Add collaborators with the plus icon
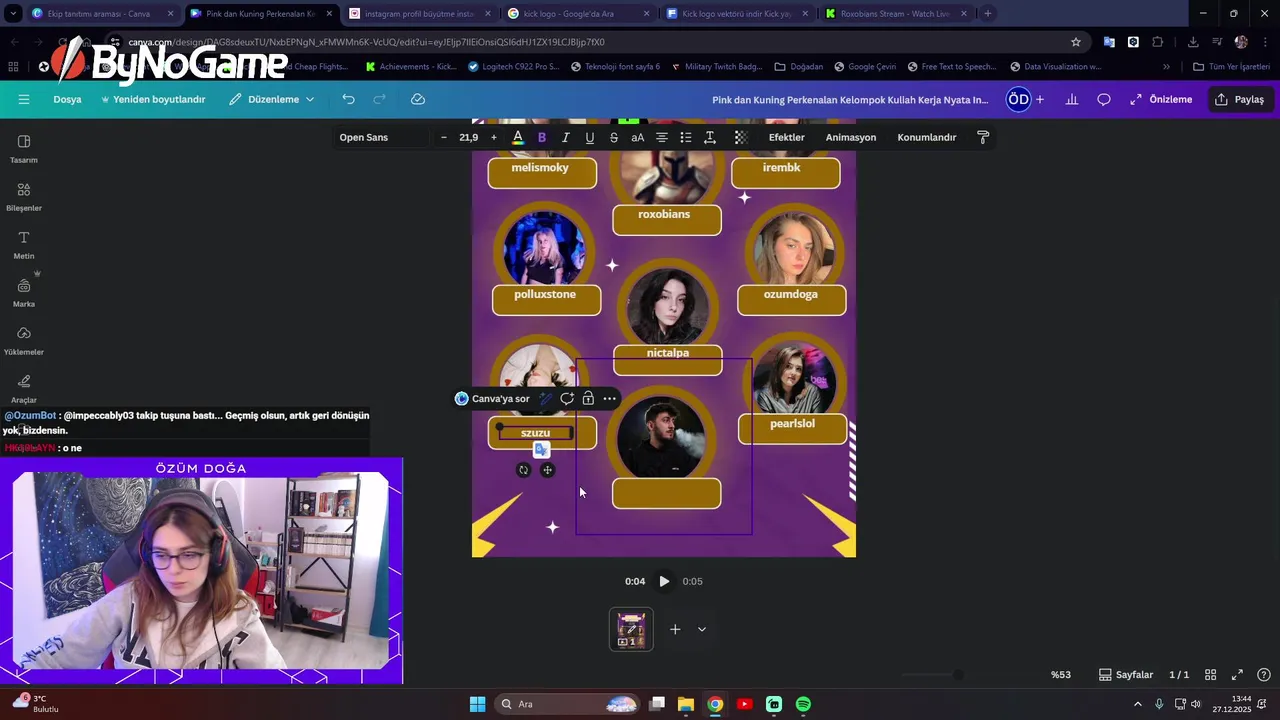The height and width of the screenshot is (720, 1280). coord(1040,99)
